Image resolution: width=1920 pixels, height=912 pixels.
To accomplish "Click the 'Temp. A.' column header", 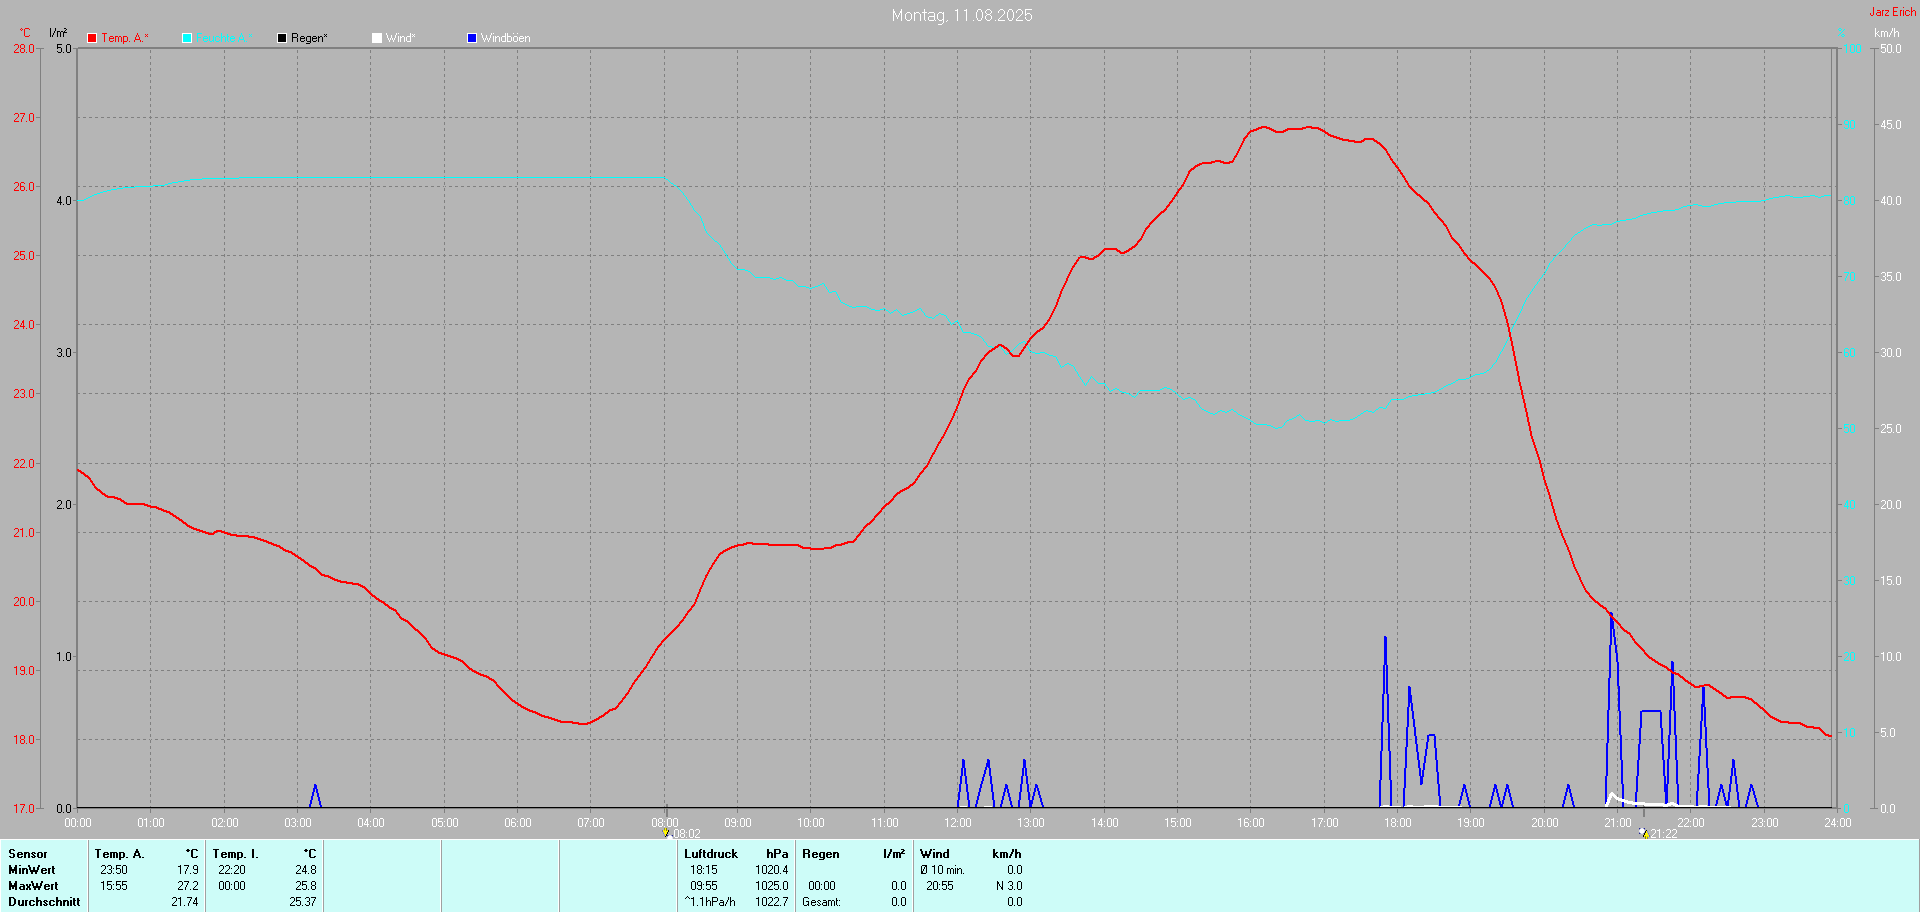I will (x=120, y=854).
